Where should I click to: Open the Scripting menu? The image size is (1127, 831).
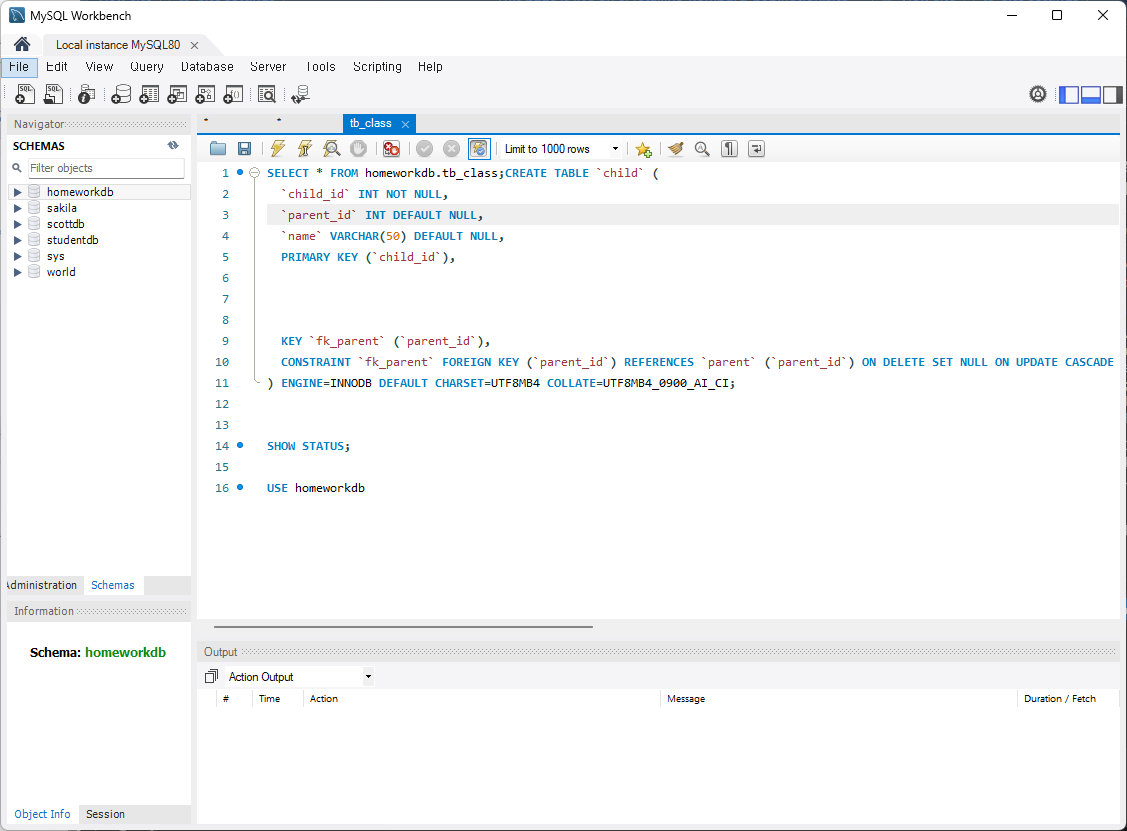tap(377, 66)
